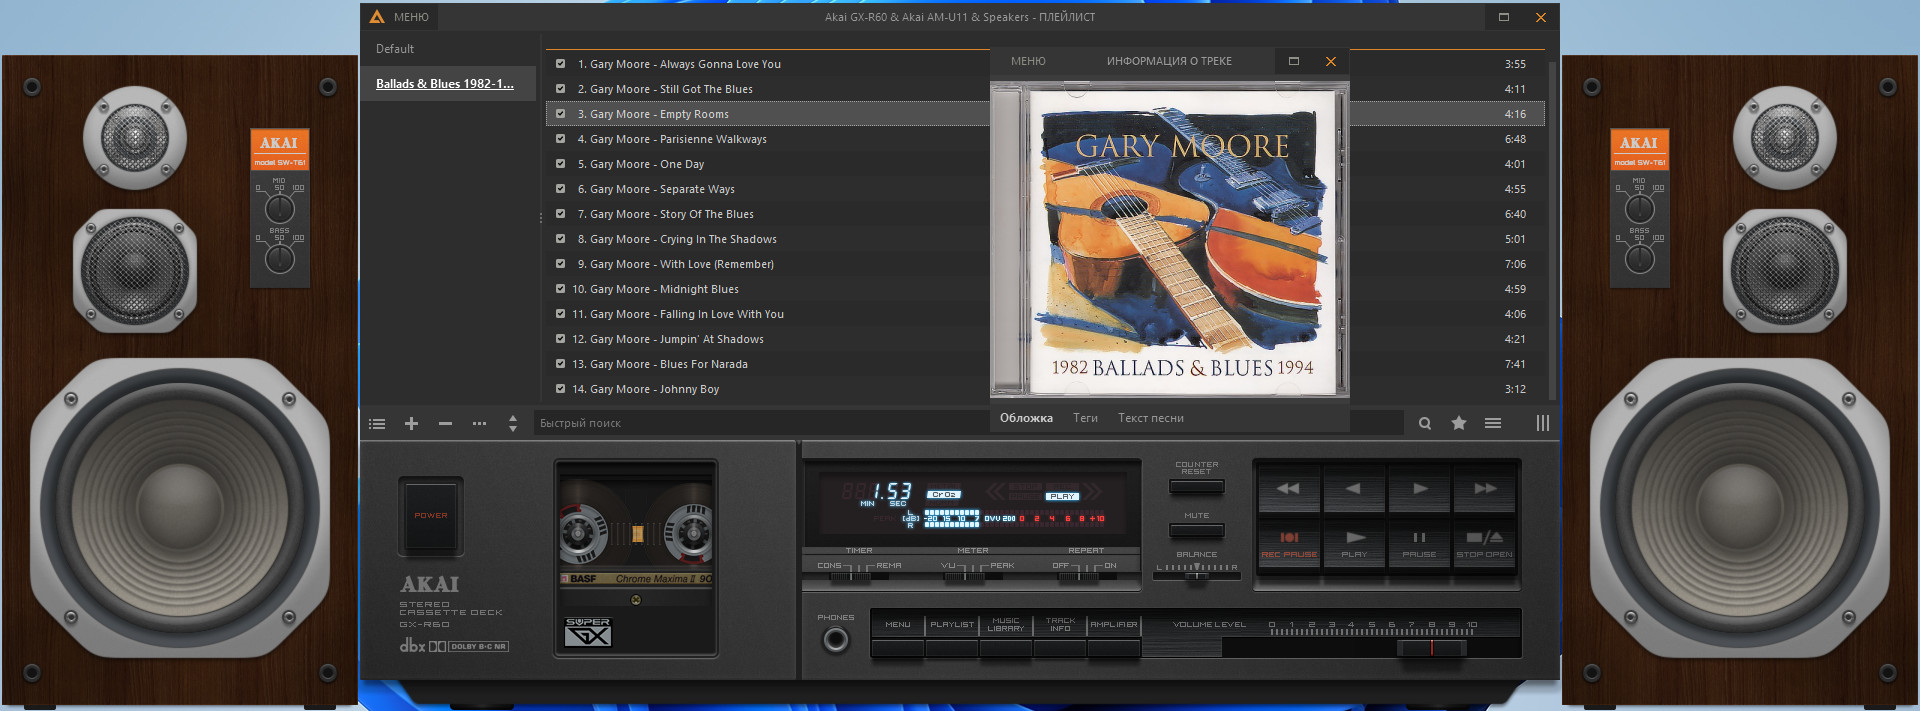Click the deck's MENU button
This screenshot has width=1920, height=711.
coord(898,648)
